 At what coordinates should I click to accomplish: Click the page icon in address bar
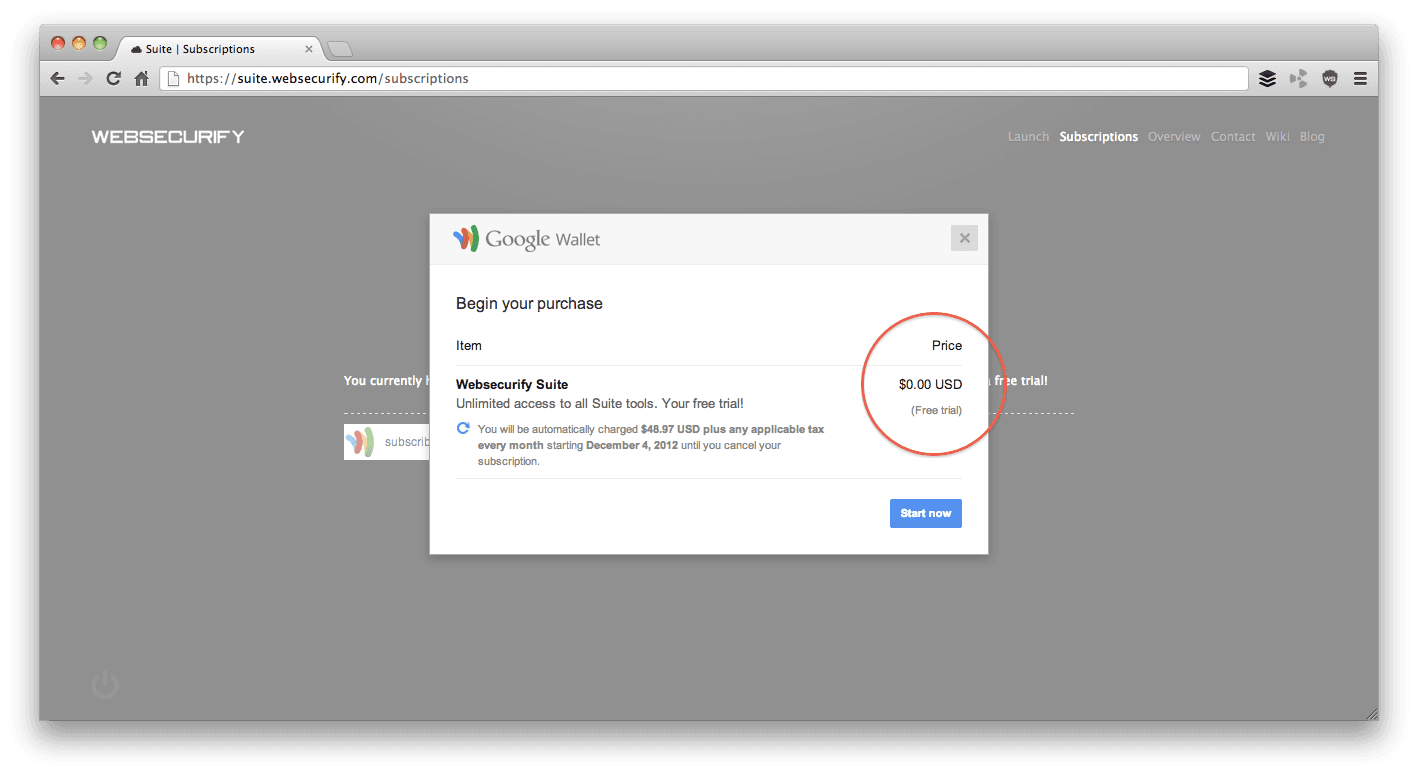coord(173,78)
